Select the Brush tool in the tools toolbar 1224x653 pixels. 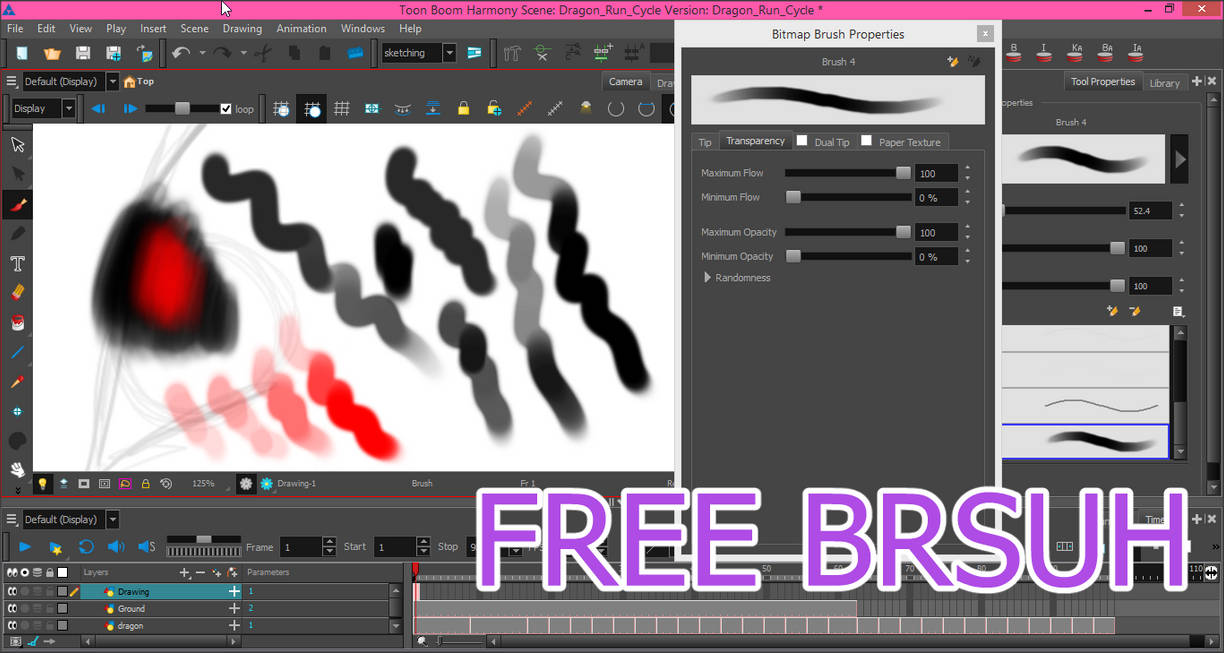[17, 204]
